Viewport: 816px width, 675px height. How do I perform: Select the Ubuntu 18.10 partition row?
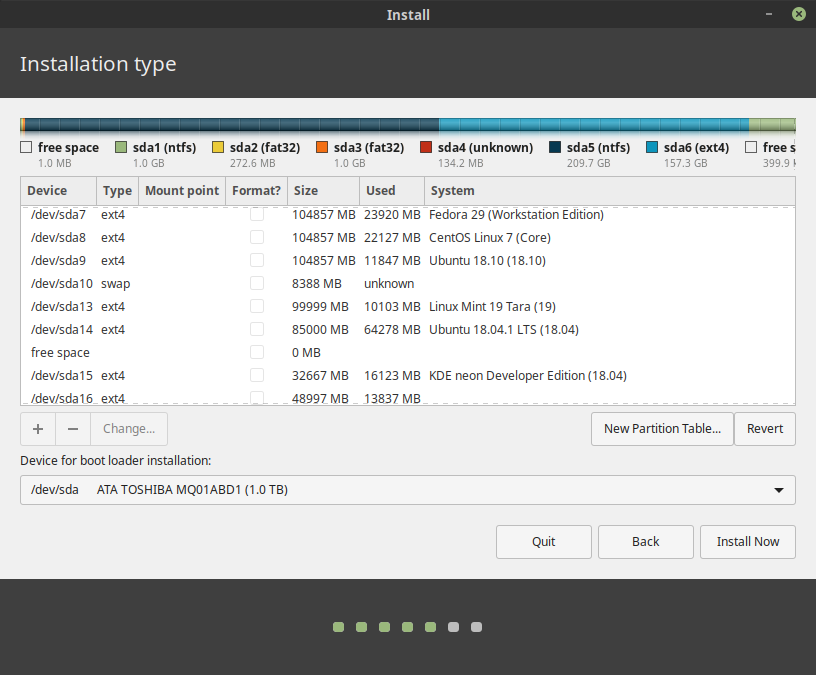pos(400,260)
